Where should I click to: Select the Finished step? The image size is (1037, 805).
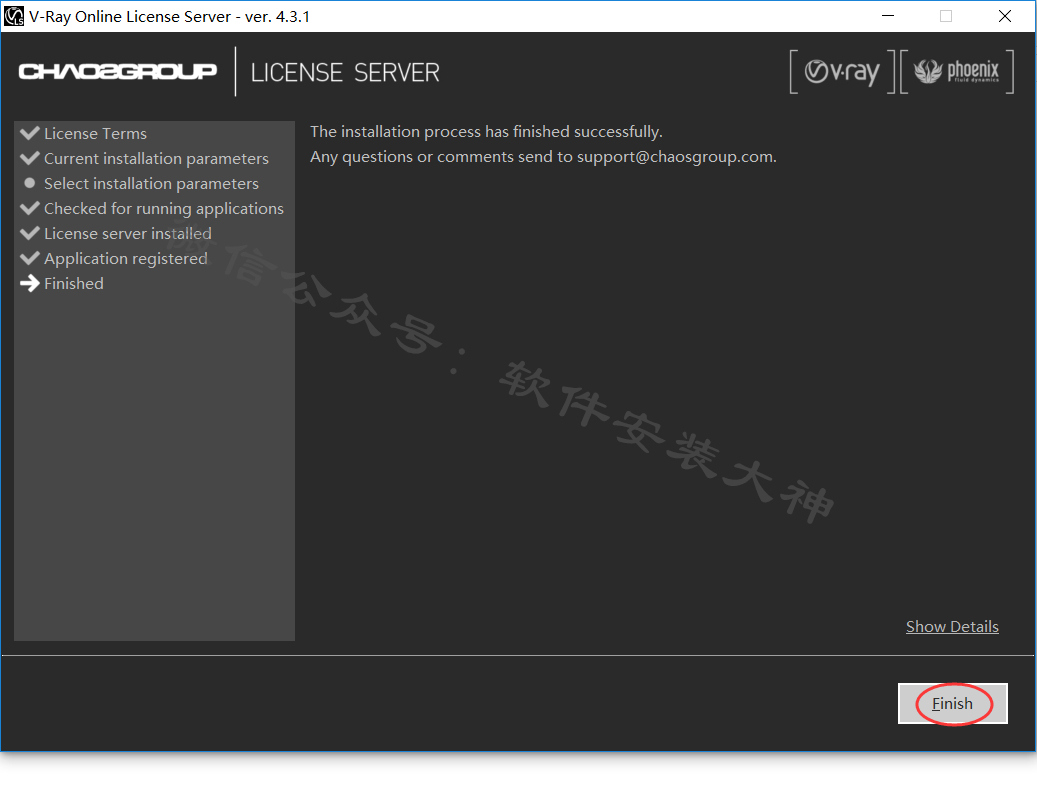pos(73,284)
